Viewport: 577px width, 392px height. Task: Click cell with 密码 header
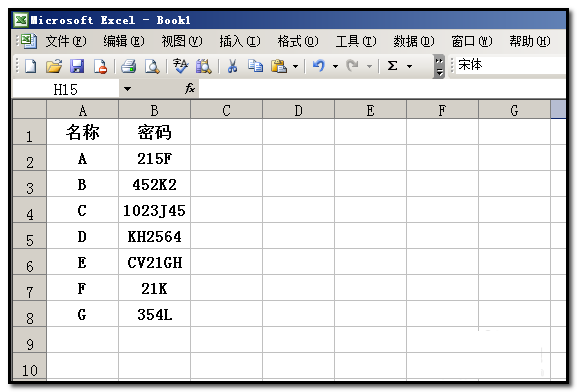coord(154,132)
